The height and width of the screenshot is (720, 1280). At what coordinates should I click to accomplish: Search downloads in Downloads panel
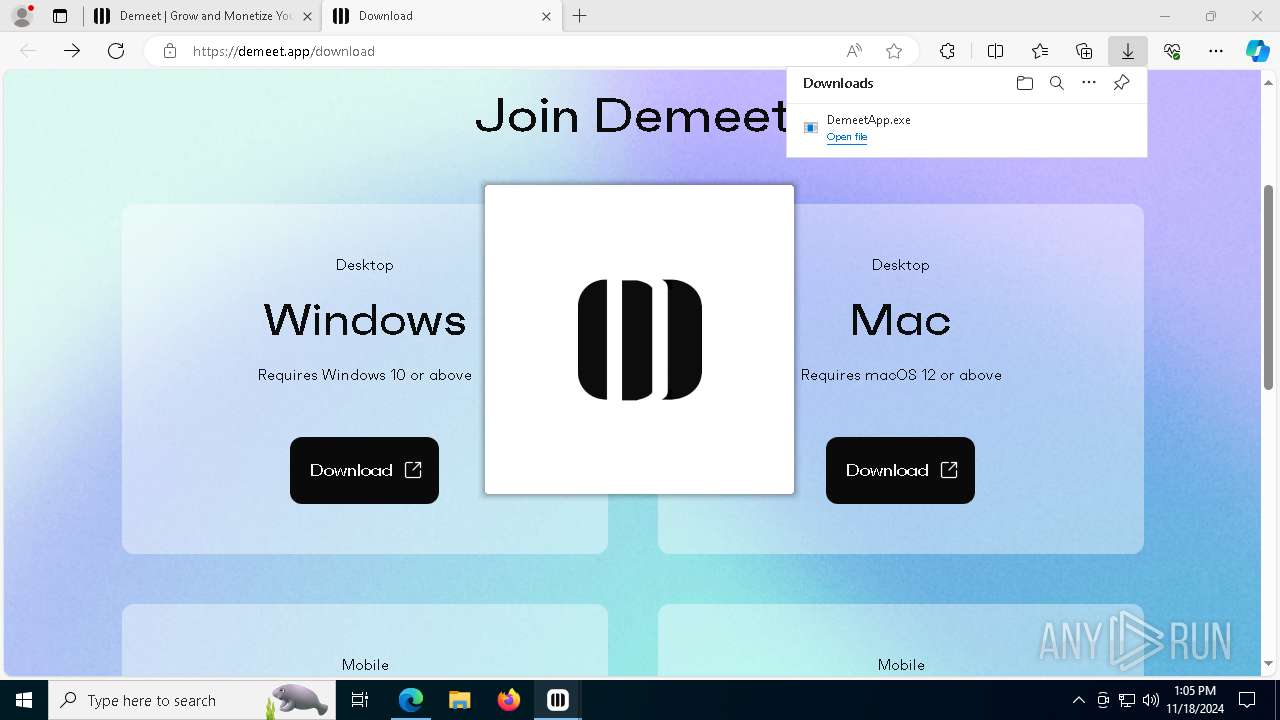point(1057,83)
